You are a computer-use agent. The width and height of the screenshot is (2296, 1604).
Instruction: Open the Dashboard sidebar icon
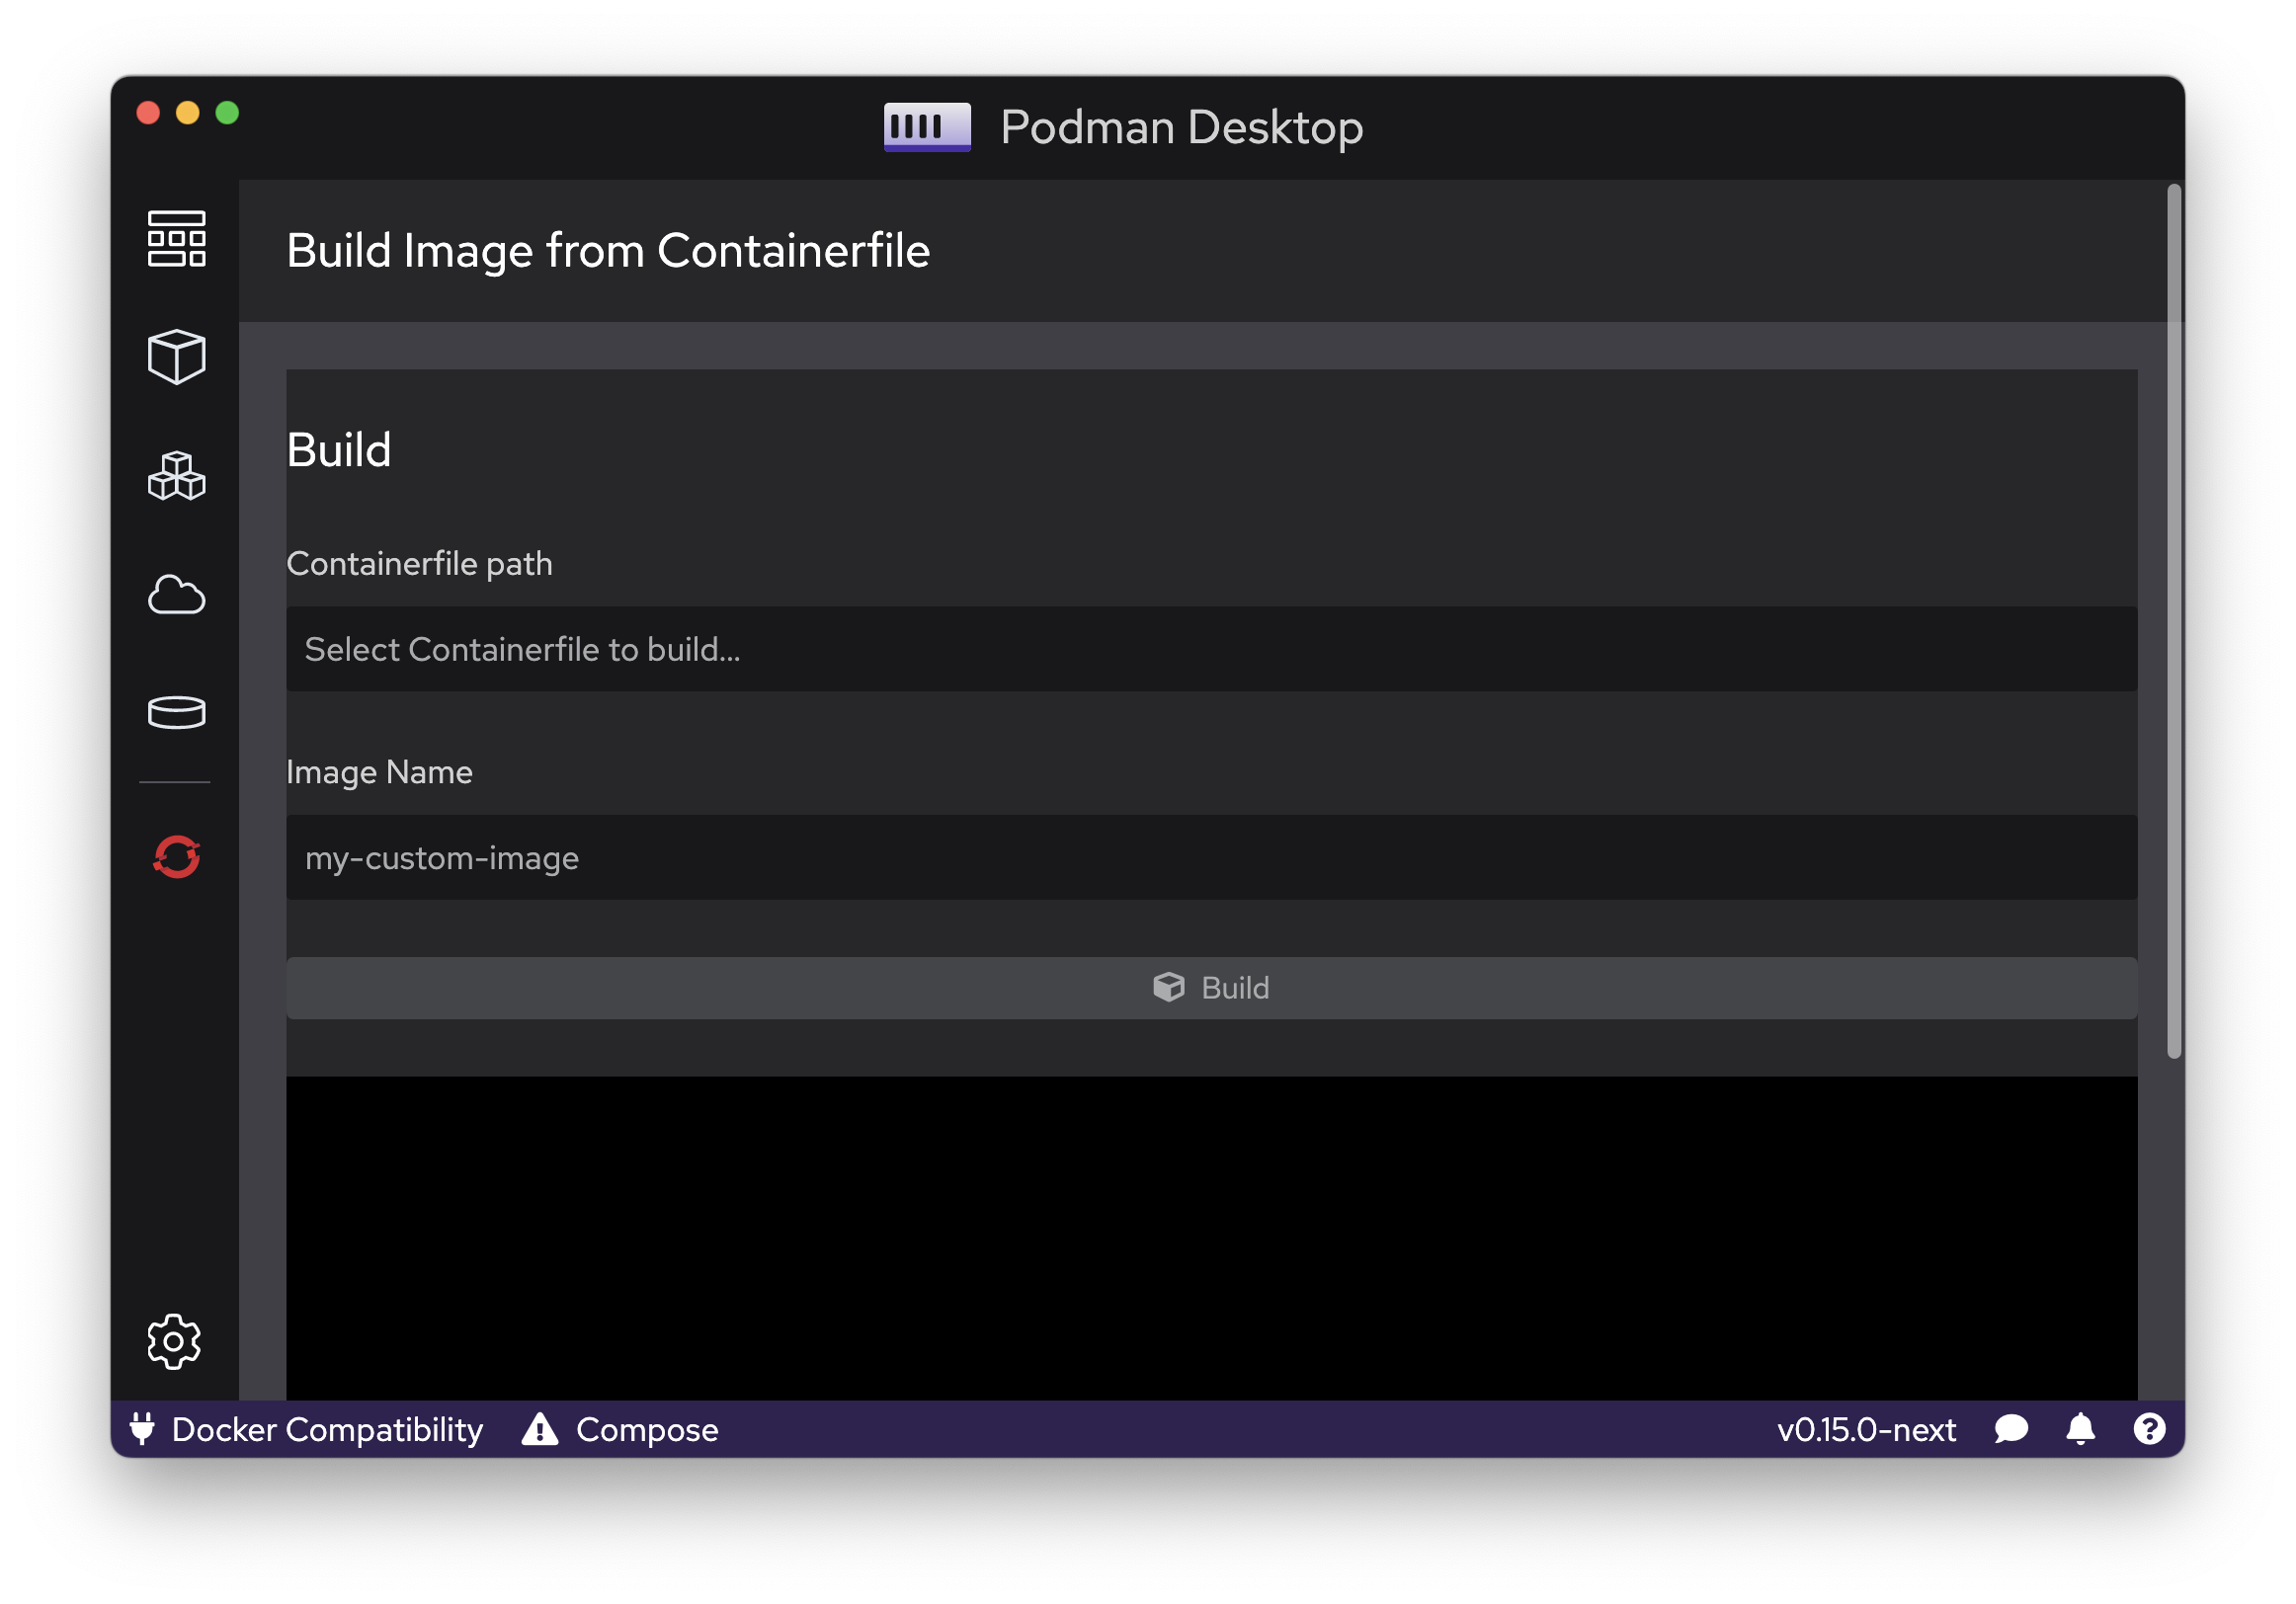coord(176,238)
